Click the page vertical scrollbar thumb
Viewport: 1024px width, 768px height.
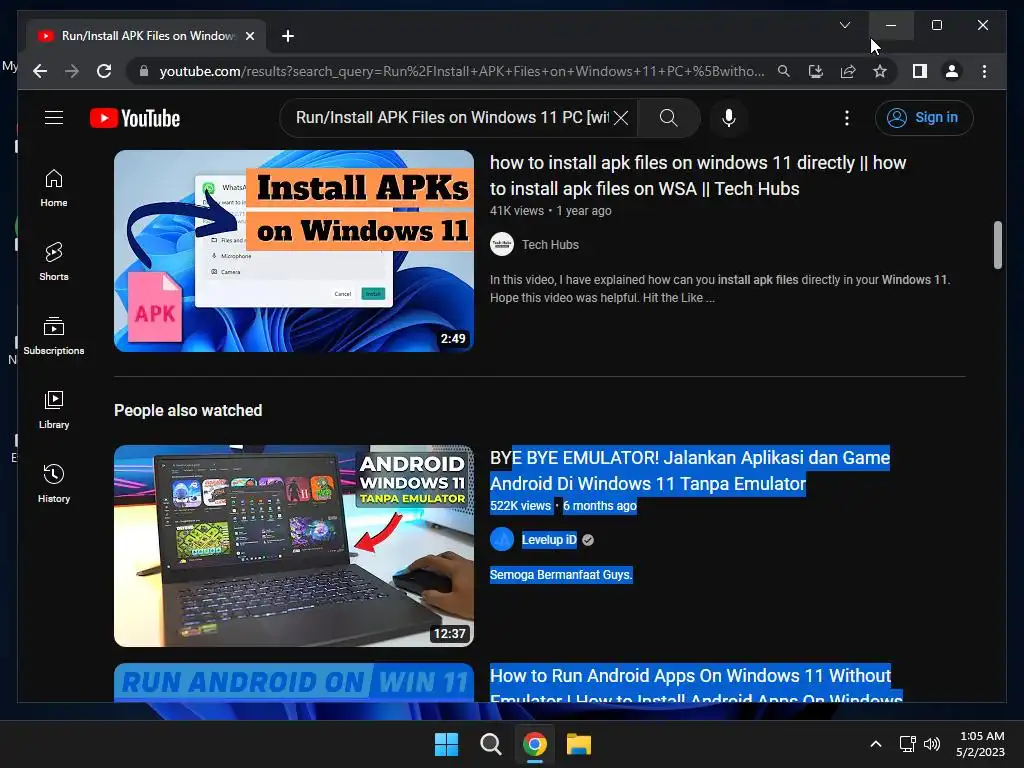click(997, 245)
